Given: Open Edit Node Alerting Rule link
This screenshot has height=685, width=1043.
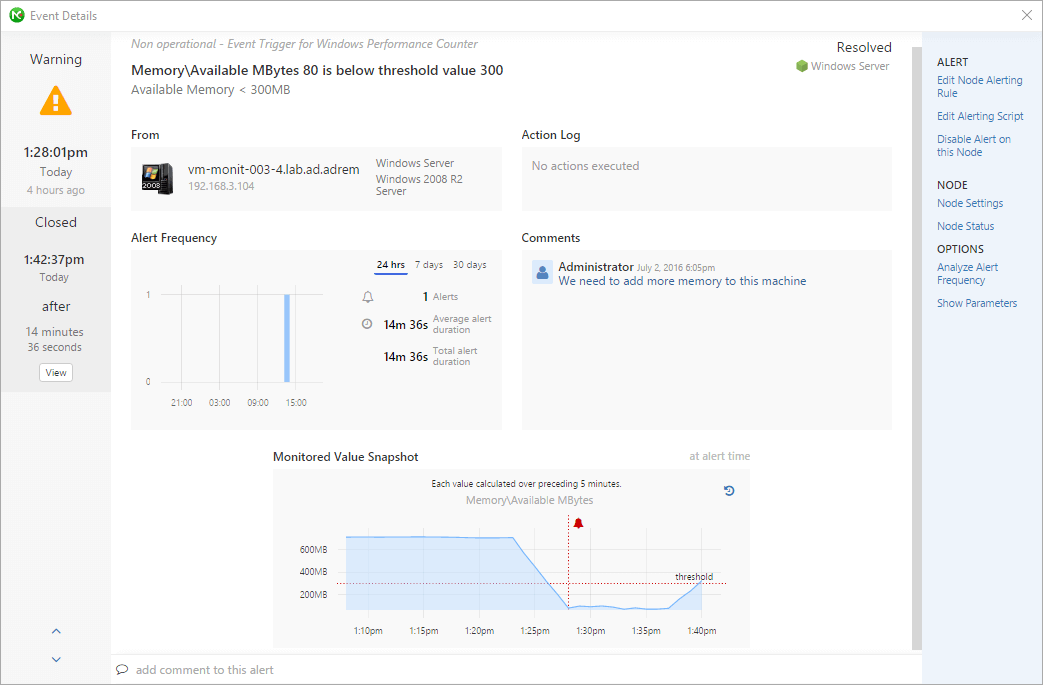Looking at the screenshot, I should (x=979, y=86).
